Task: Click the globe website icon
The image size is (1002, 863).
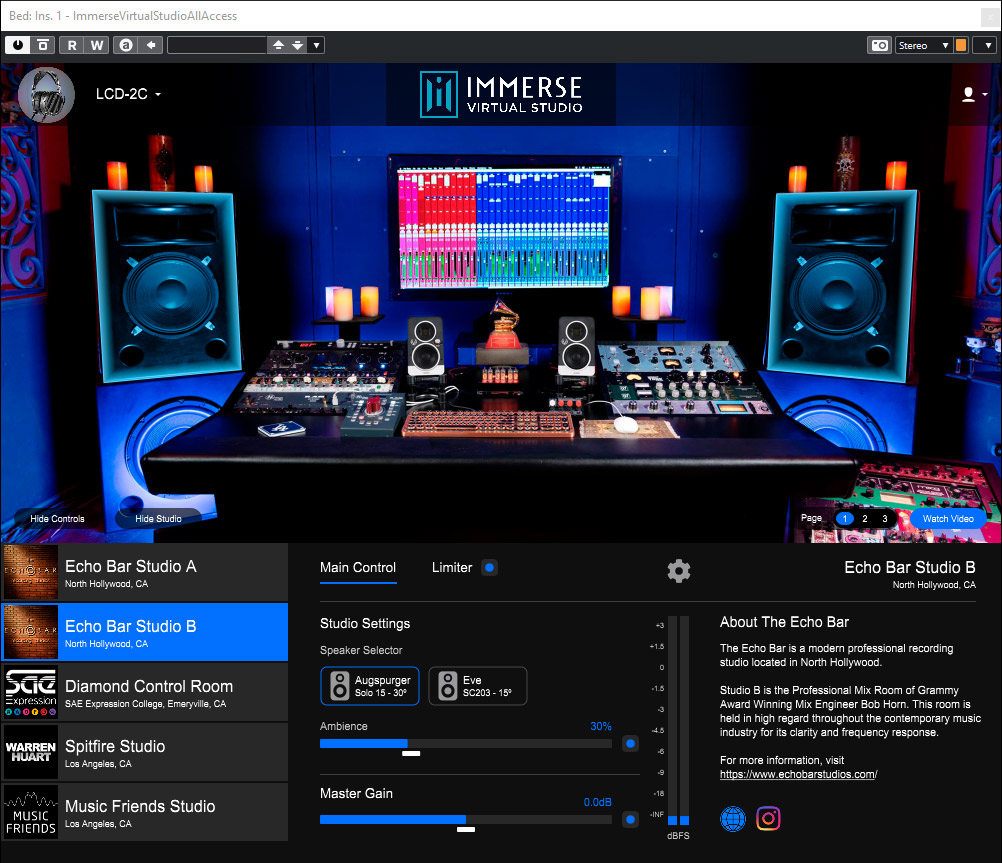Action: (733, 818)
